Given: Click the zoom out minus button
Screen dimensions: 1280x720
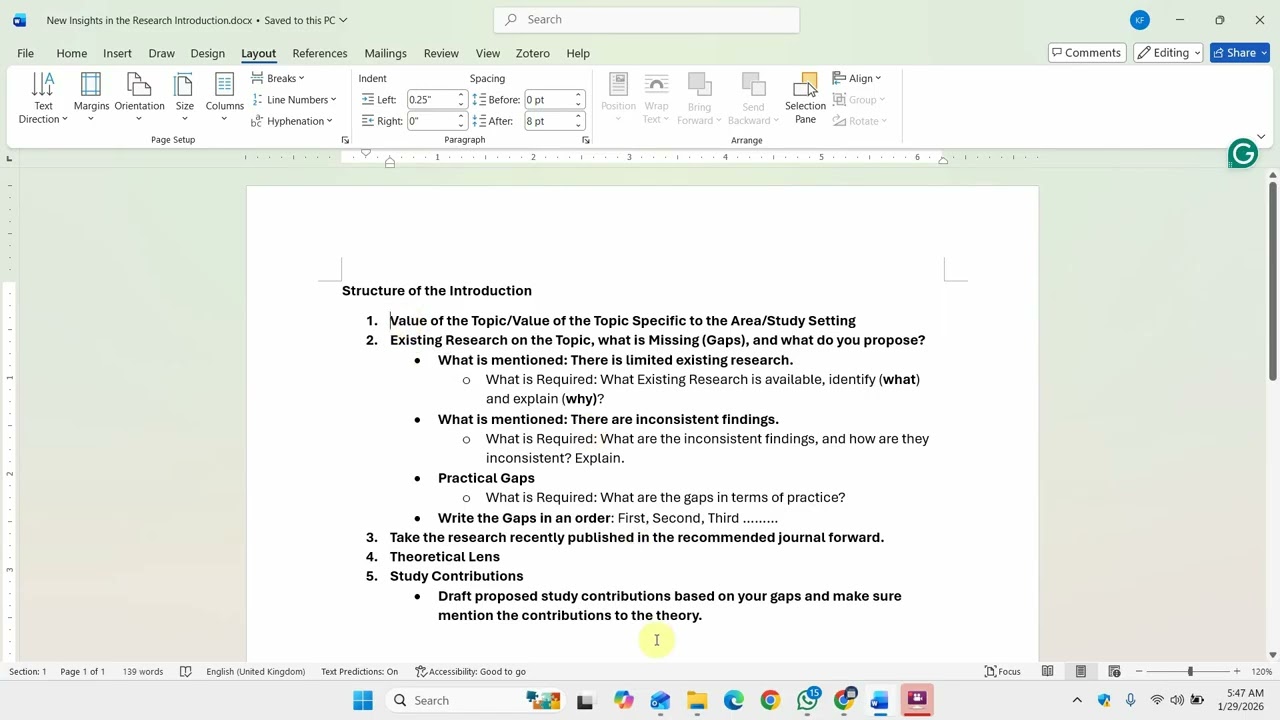Looking at the screenshot, I should pos(1138,671).
